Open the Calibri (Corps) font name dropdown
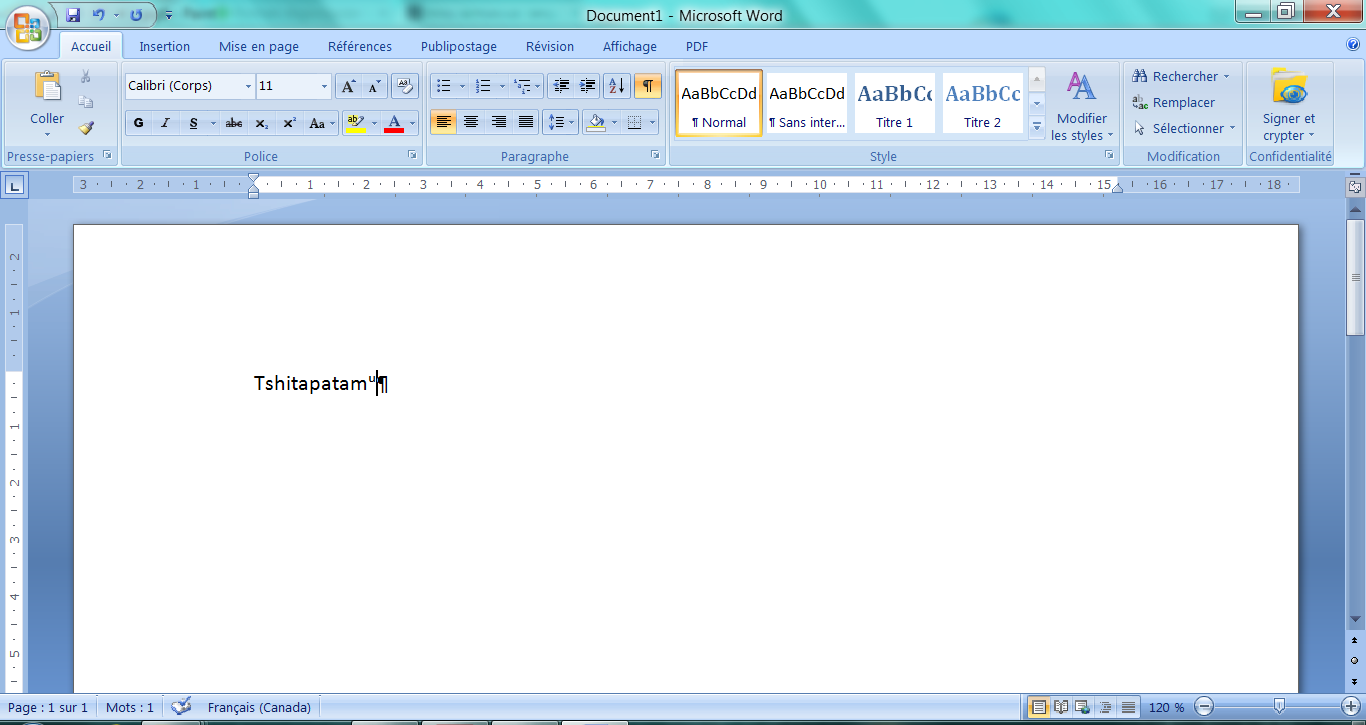 pyautogui.click(x=248, y=87)
